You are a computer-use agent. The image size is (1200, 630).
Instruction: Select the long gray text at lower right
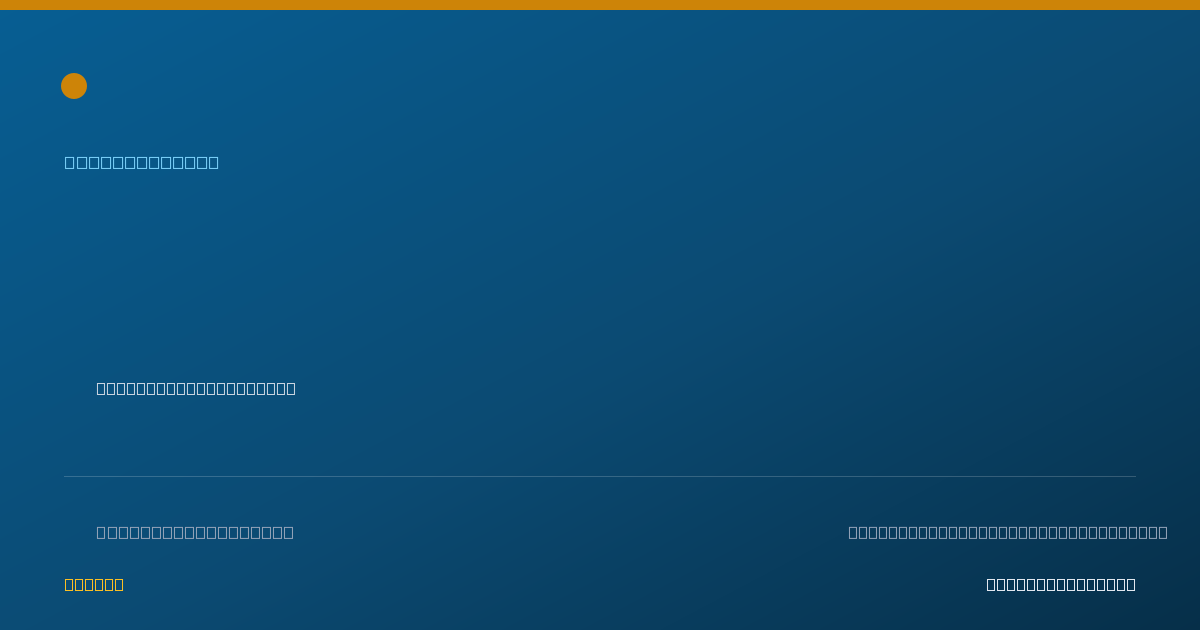click(x=1008, y=532)
